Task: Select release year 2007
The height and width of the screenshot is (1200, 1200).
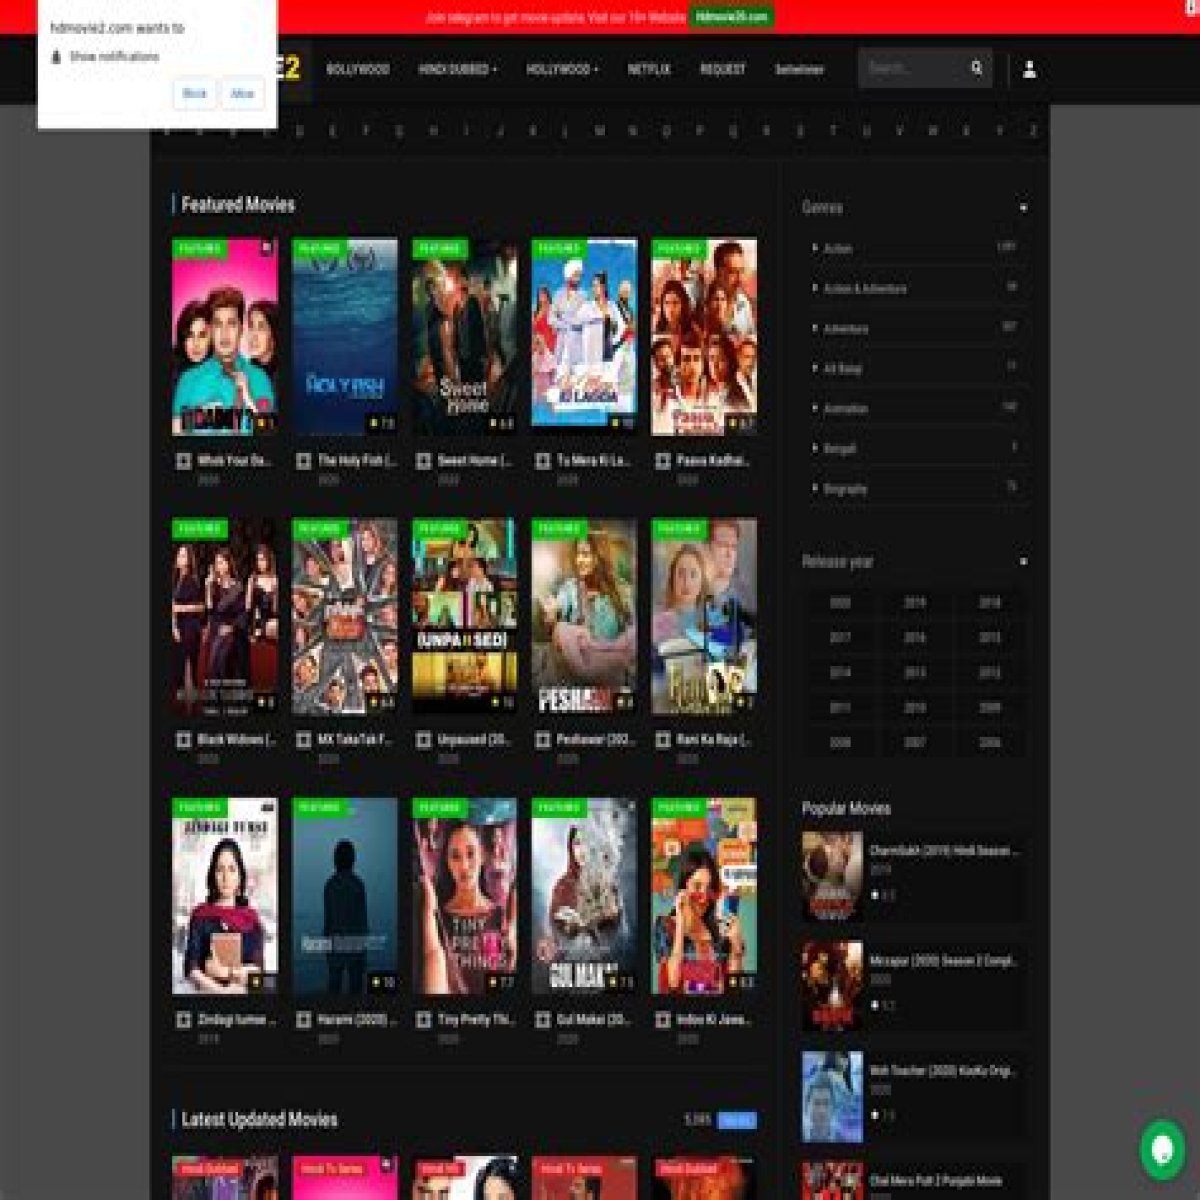Action: pyautogui.click(x=915, y=743)
